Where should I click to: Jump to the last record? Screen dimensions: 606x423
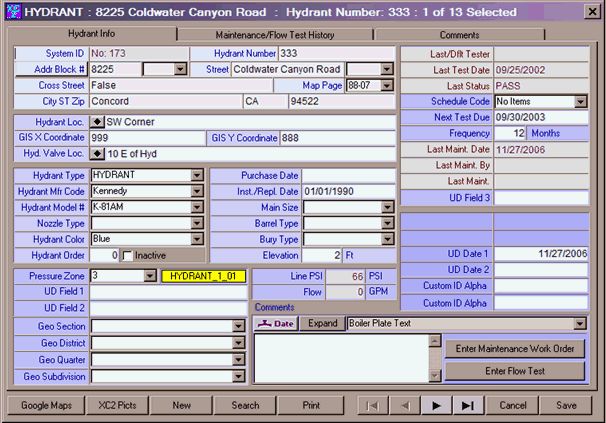pos(468,406)
